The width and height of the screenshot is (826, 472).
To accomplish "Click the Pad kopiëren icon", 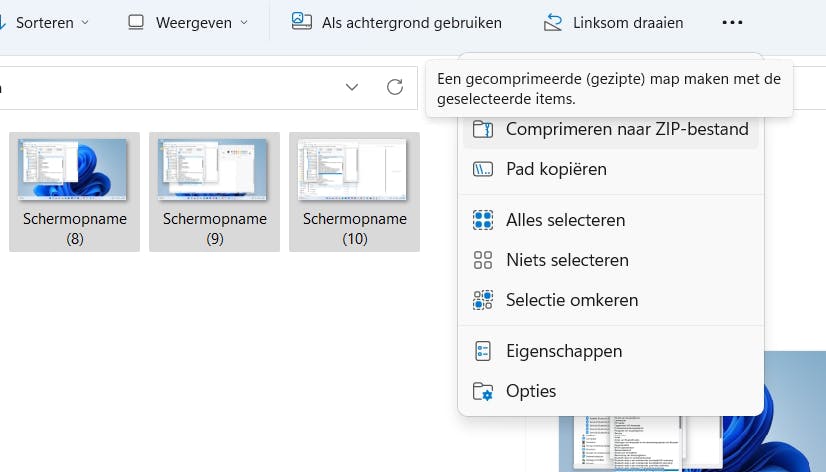I will (483, 169).
